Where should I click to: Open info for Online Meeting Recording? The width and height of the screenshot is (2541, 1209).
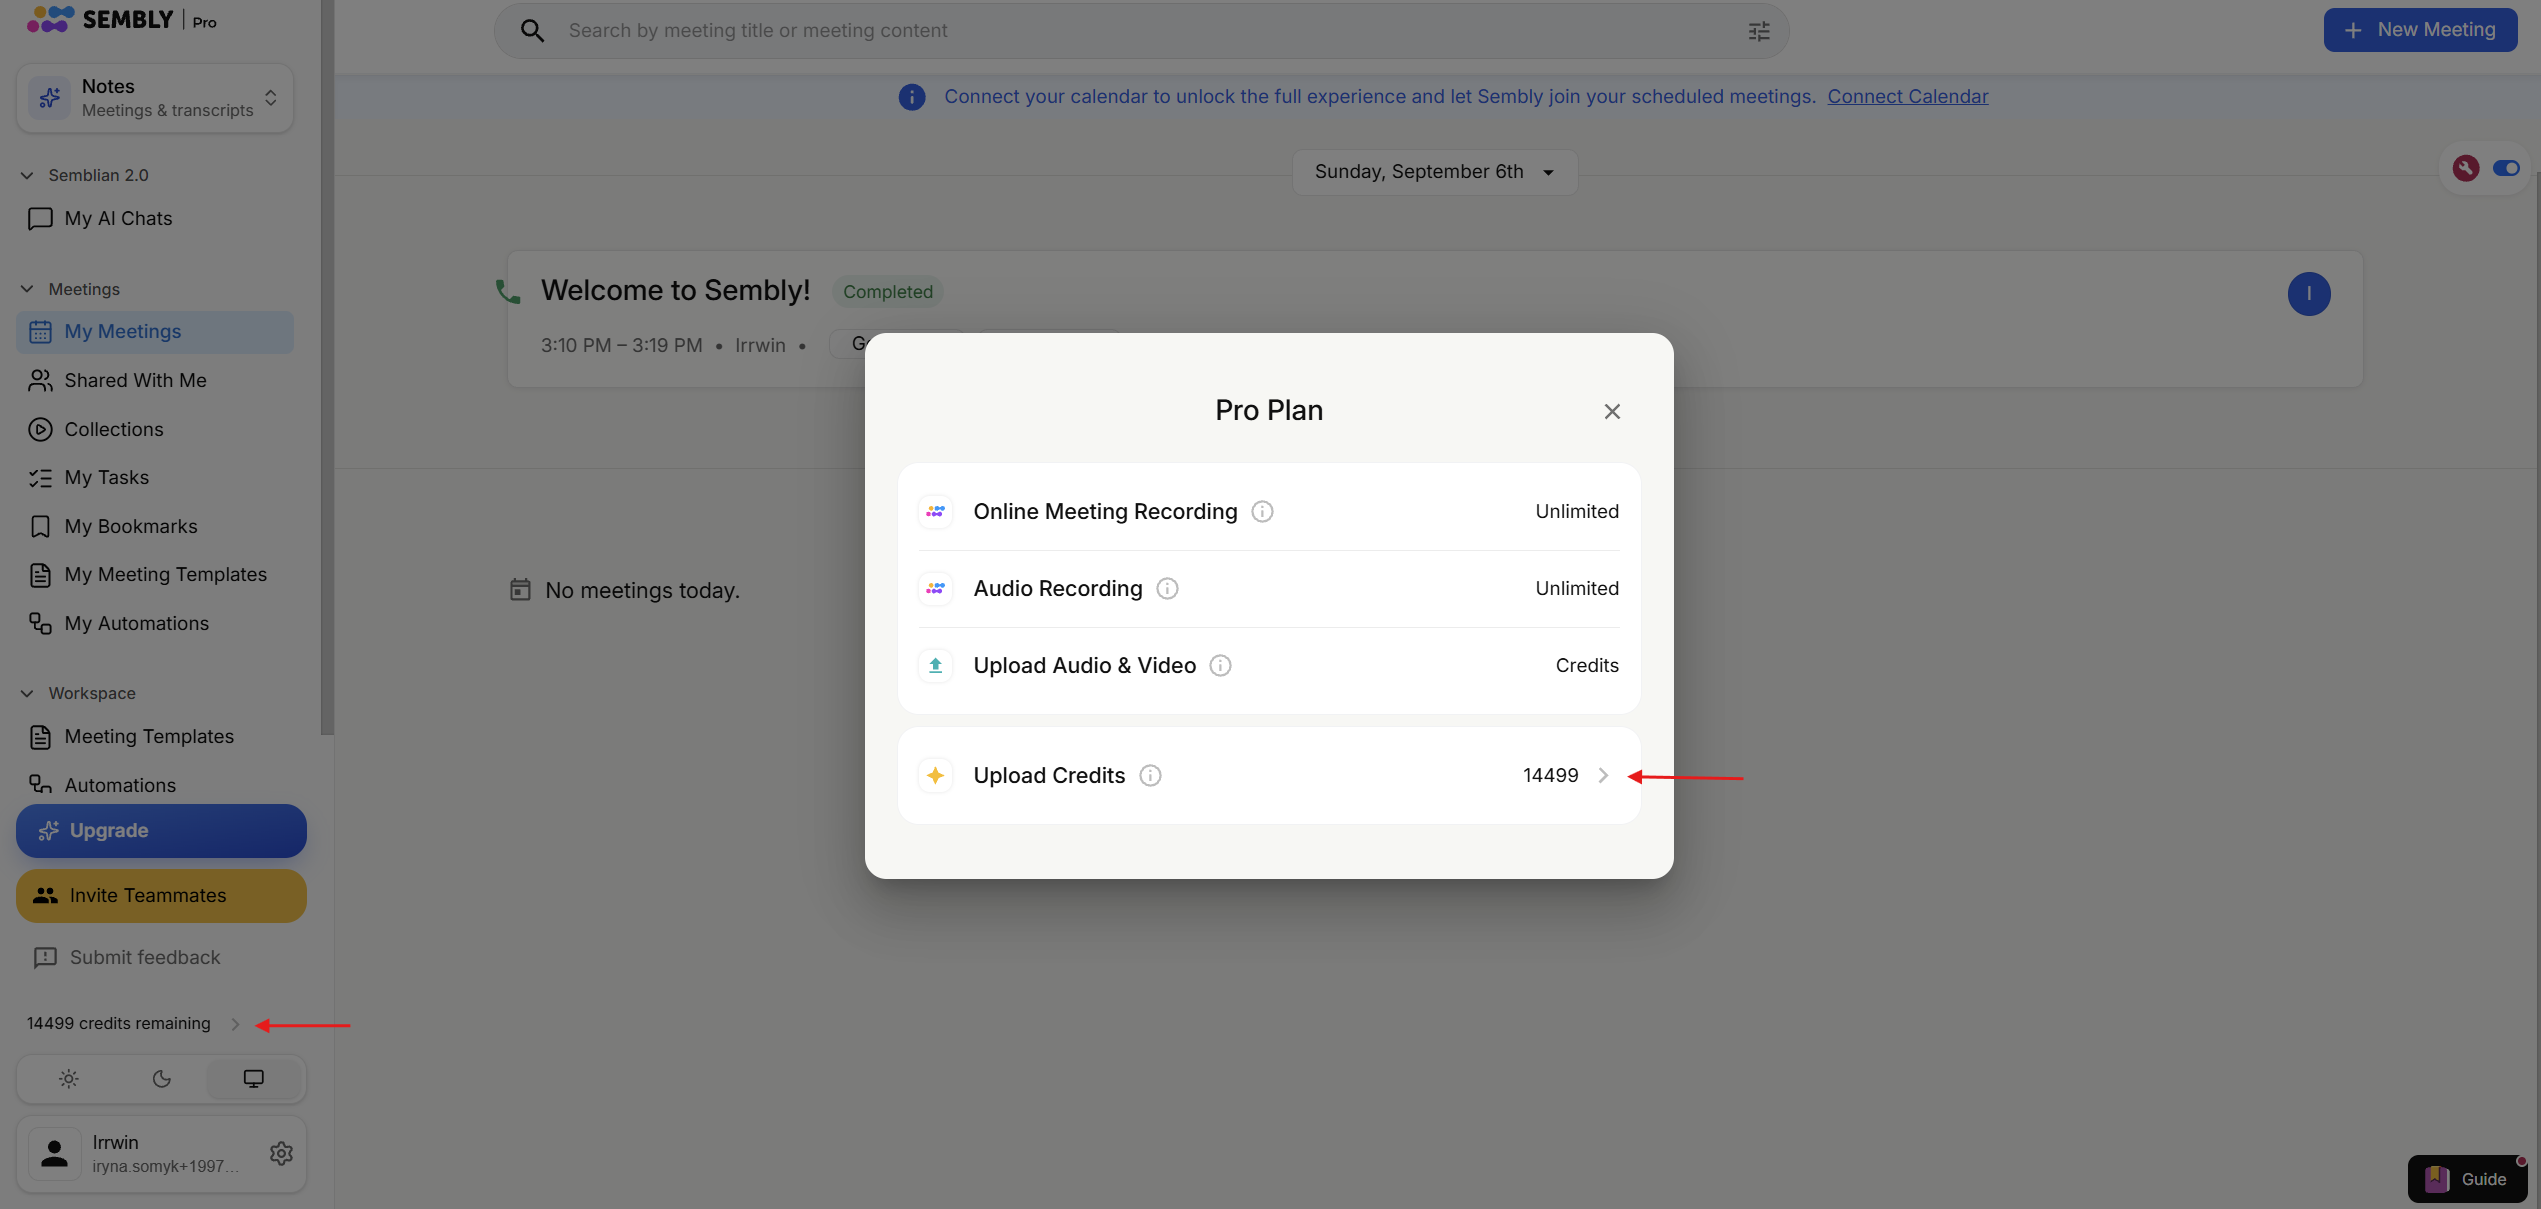[1262, 511]
